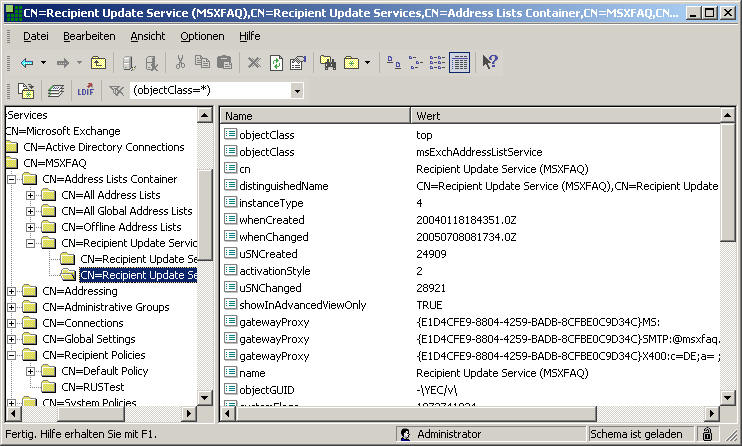Click the Find binoculars icon
This screenshot has width=742, height=446.
pyautogui.click(x=328, y=62)
